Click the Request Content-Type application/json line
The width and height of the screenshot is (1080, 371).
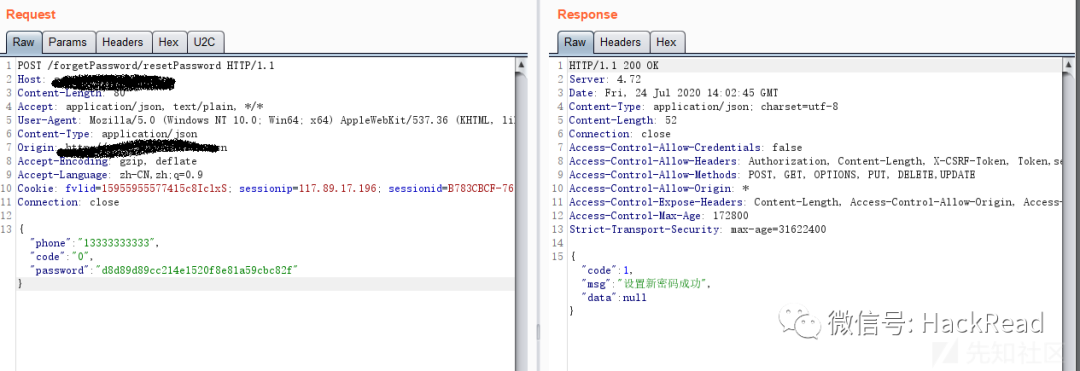coord(107,134)
